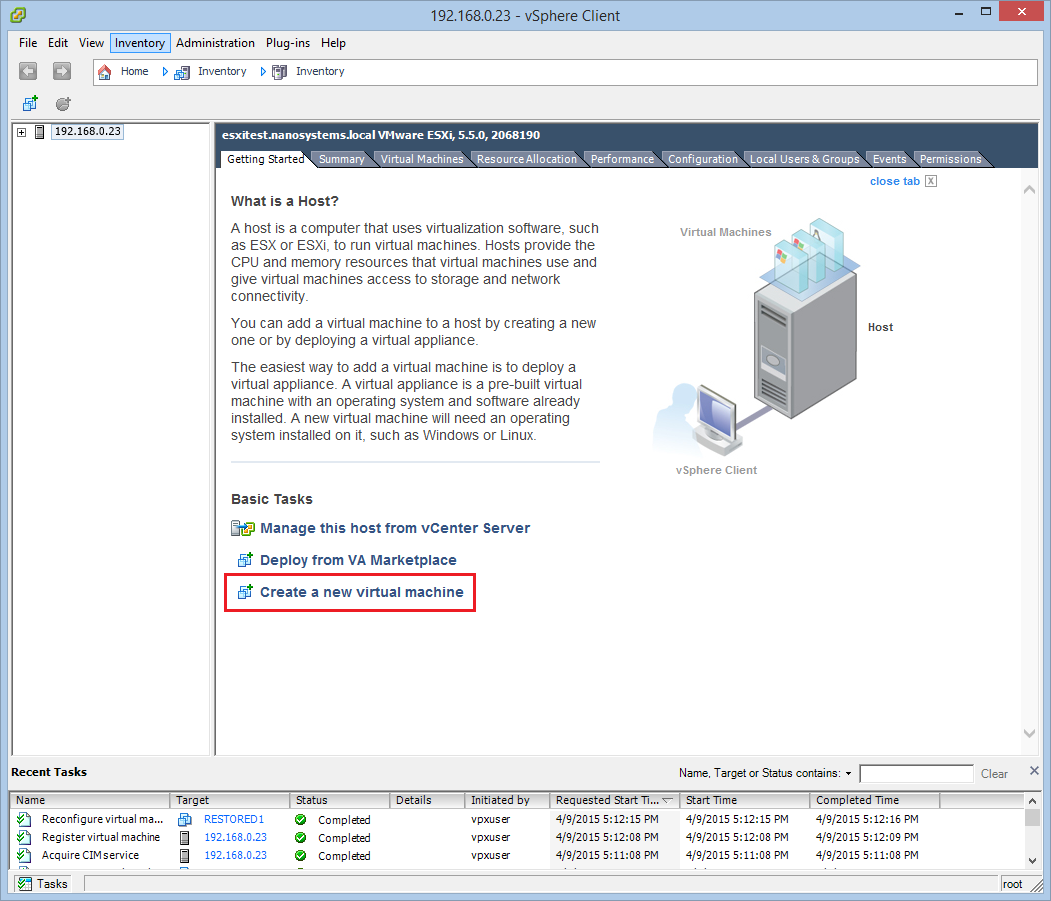The width and height of the screenshot is (1051, 901).
Task: Expand the 192.168.0.23 tree node
Action: point(21,133)
